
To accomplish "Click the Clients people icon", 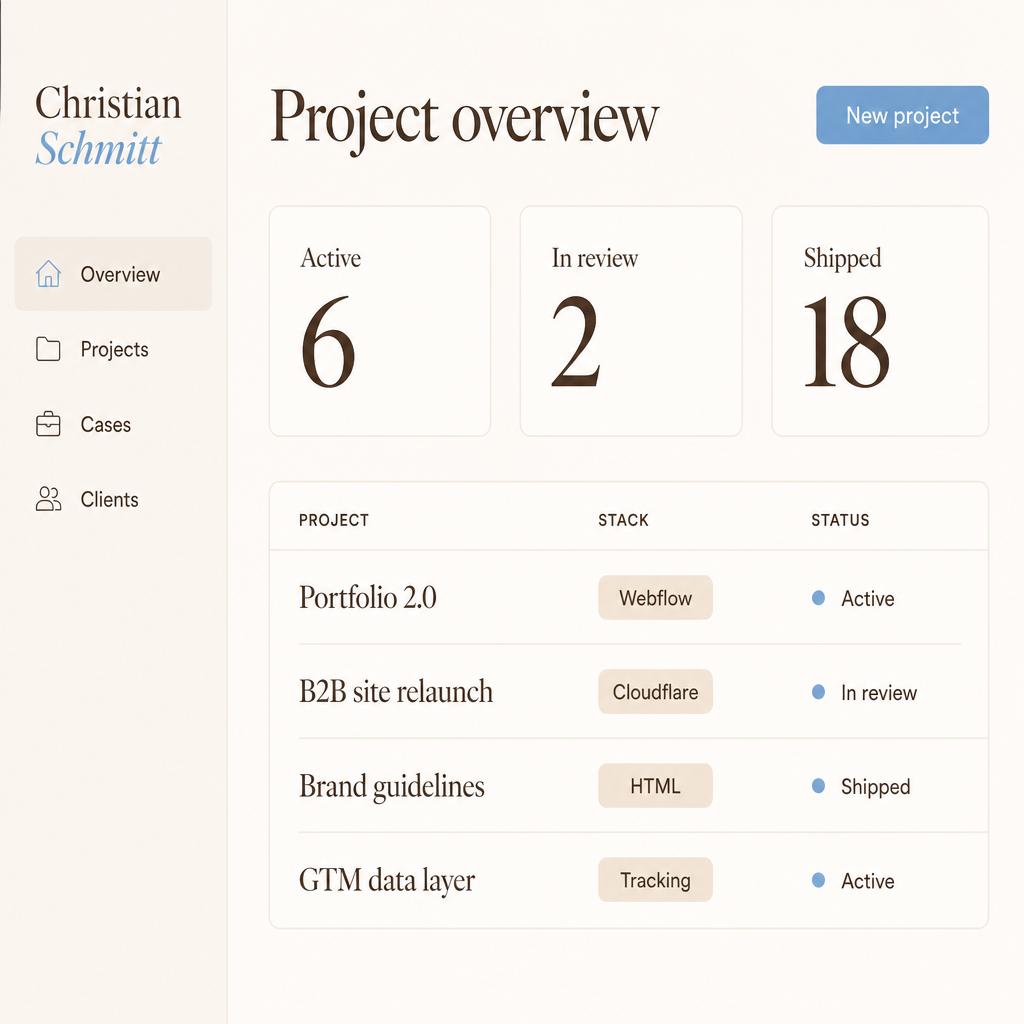I will coord(48,499).
